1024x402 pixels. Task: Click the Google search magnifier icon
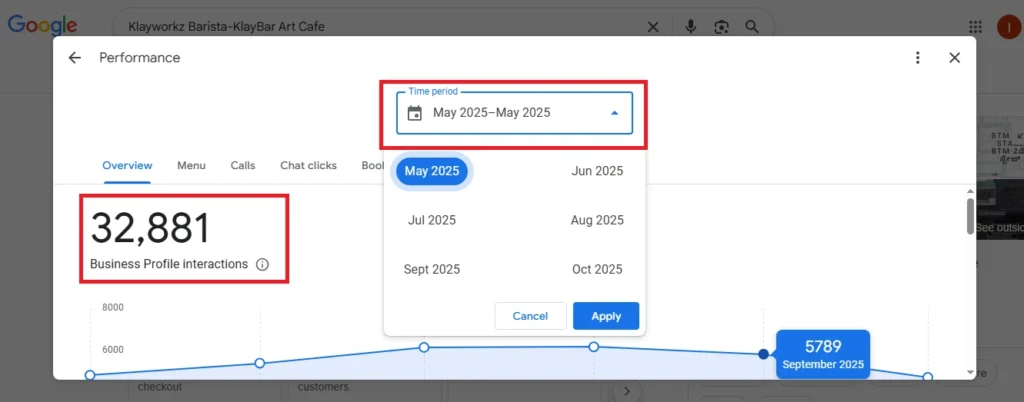752,27
